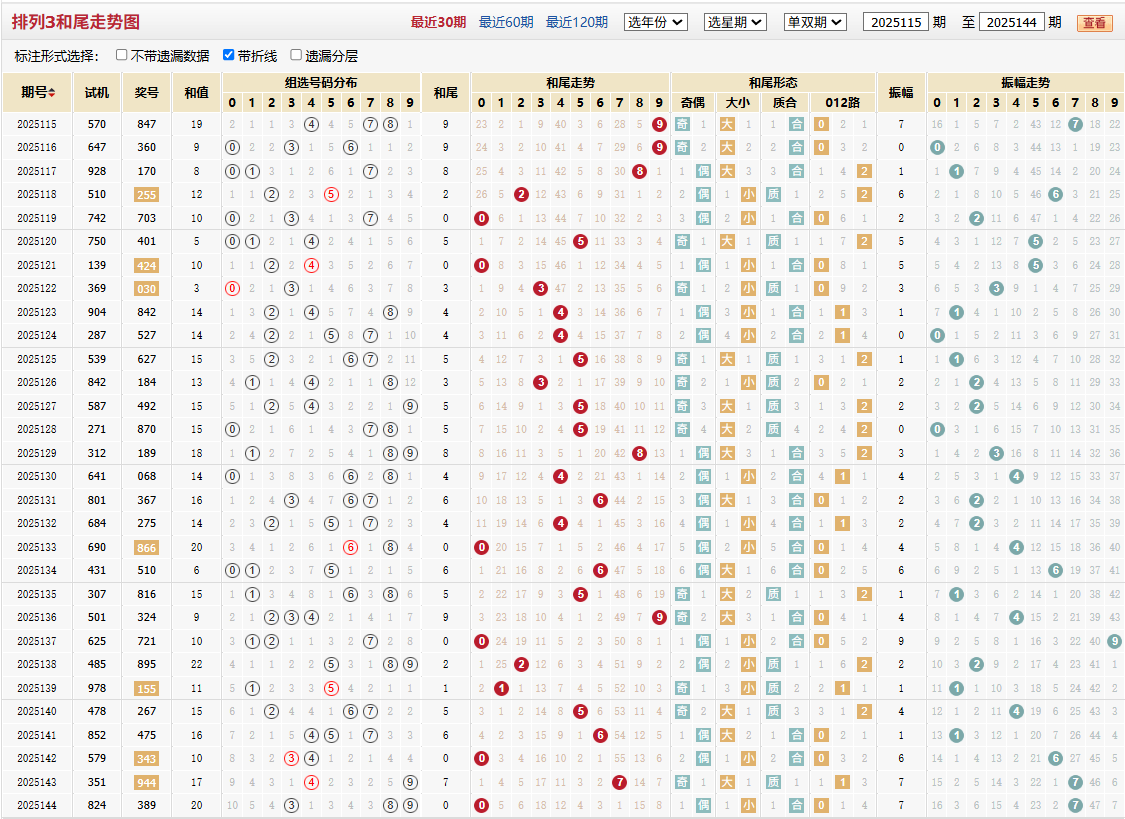The image size is (1125, 819).
Task: Select 最近120期 link
Action: pos(577,22)
